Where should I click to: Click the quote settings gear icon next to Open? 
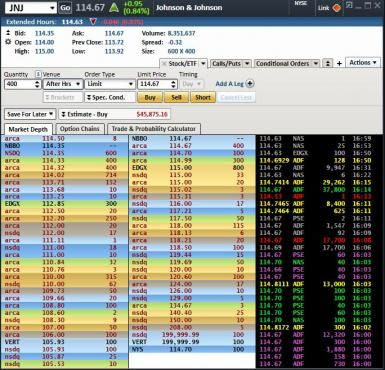(x=8, y=42)
